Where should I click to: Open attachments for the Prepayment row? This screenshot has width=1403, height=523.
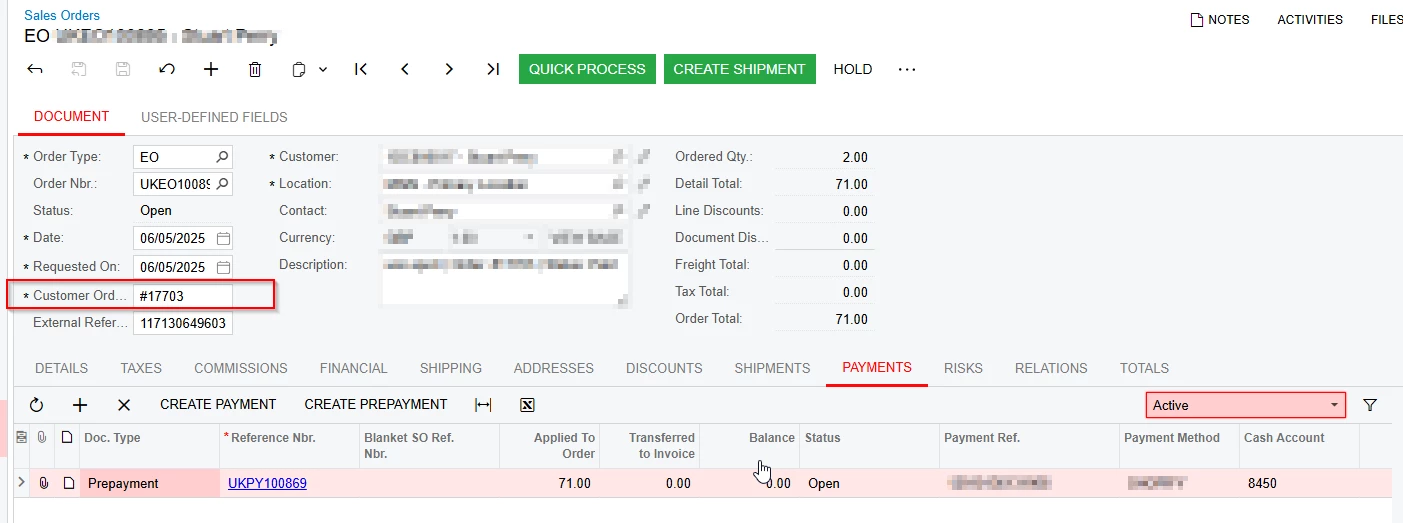[x=43, y=483]
